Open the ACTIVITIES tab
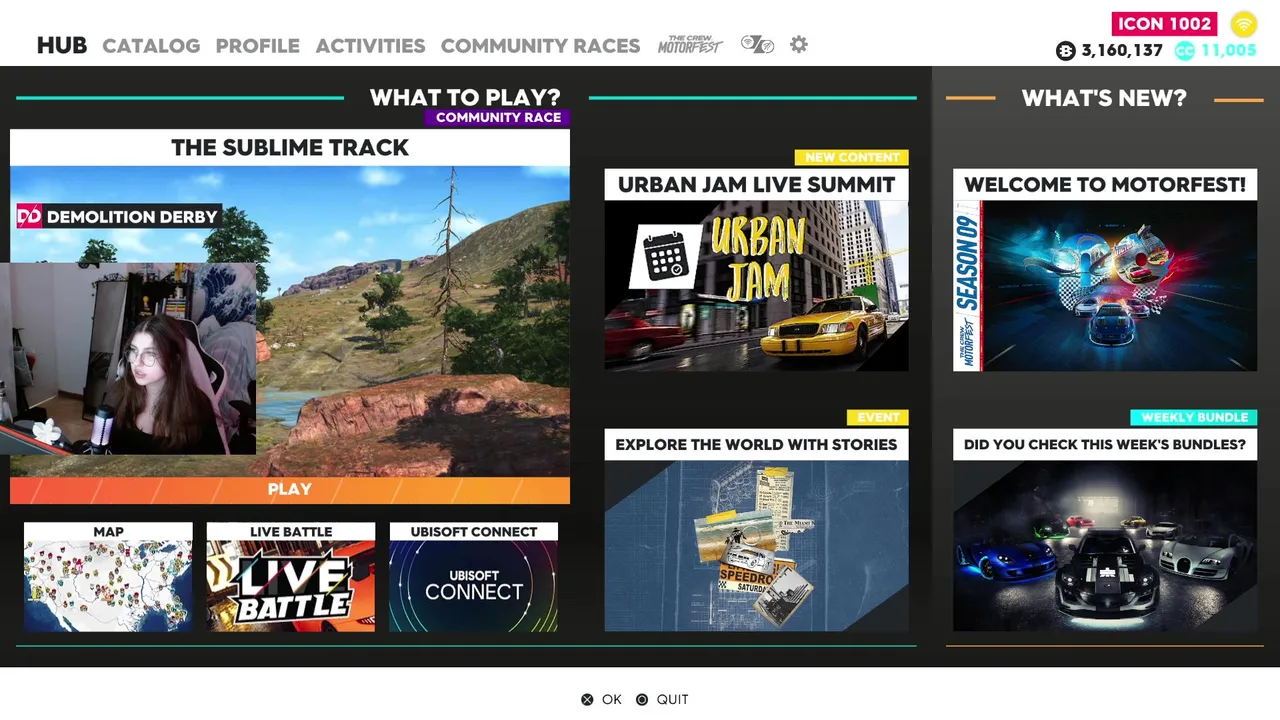 coord(371,46)
